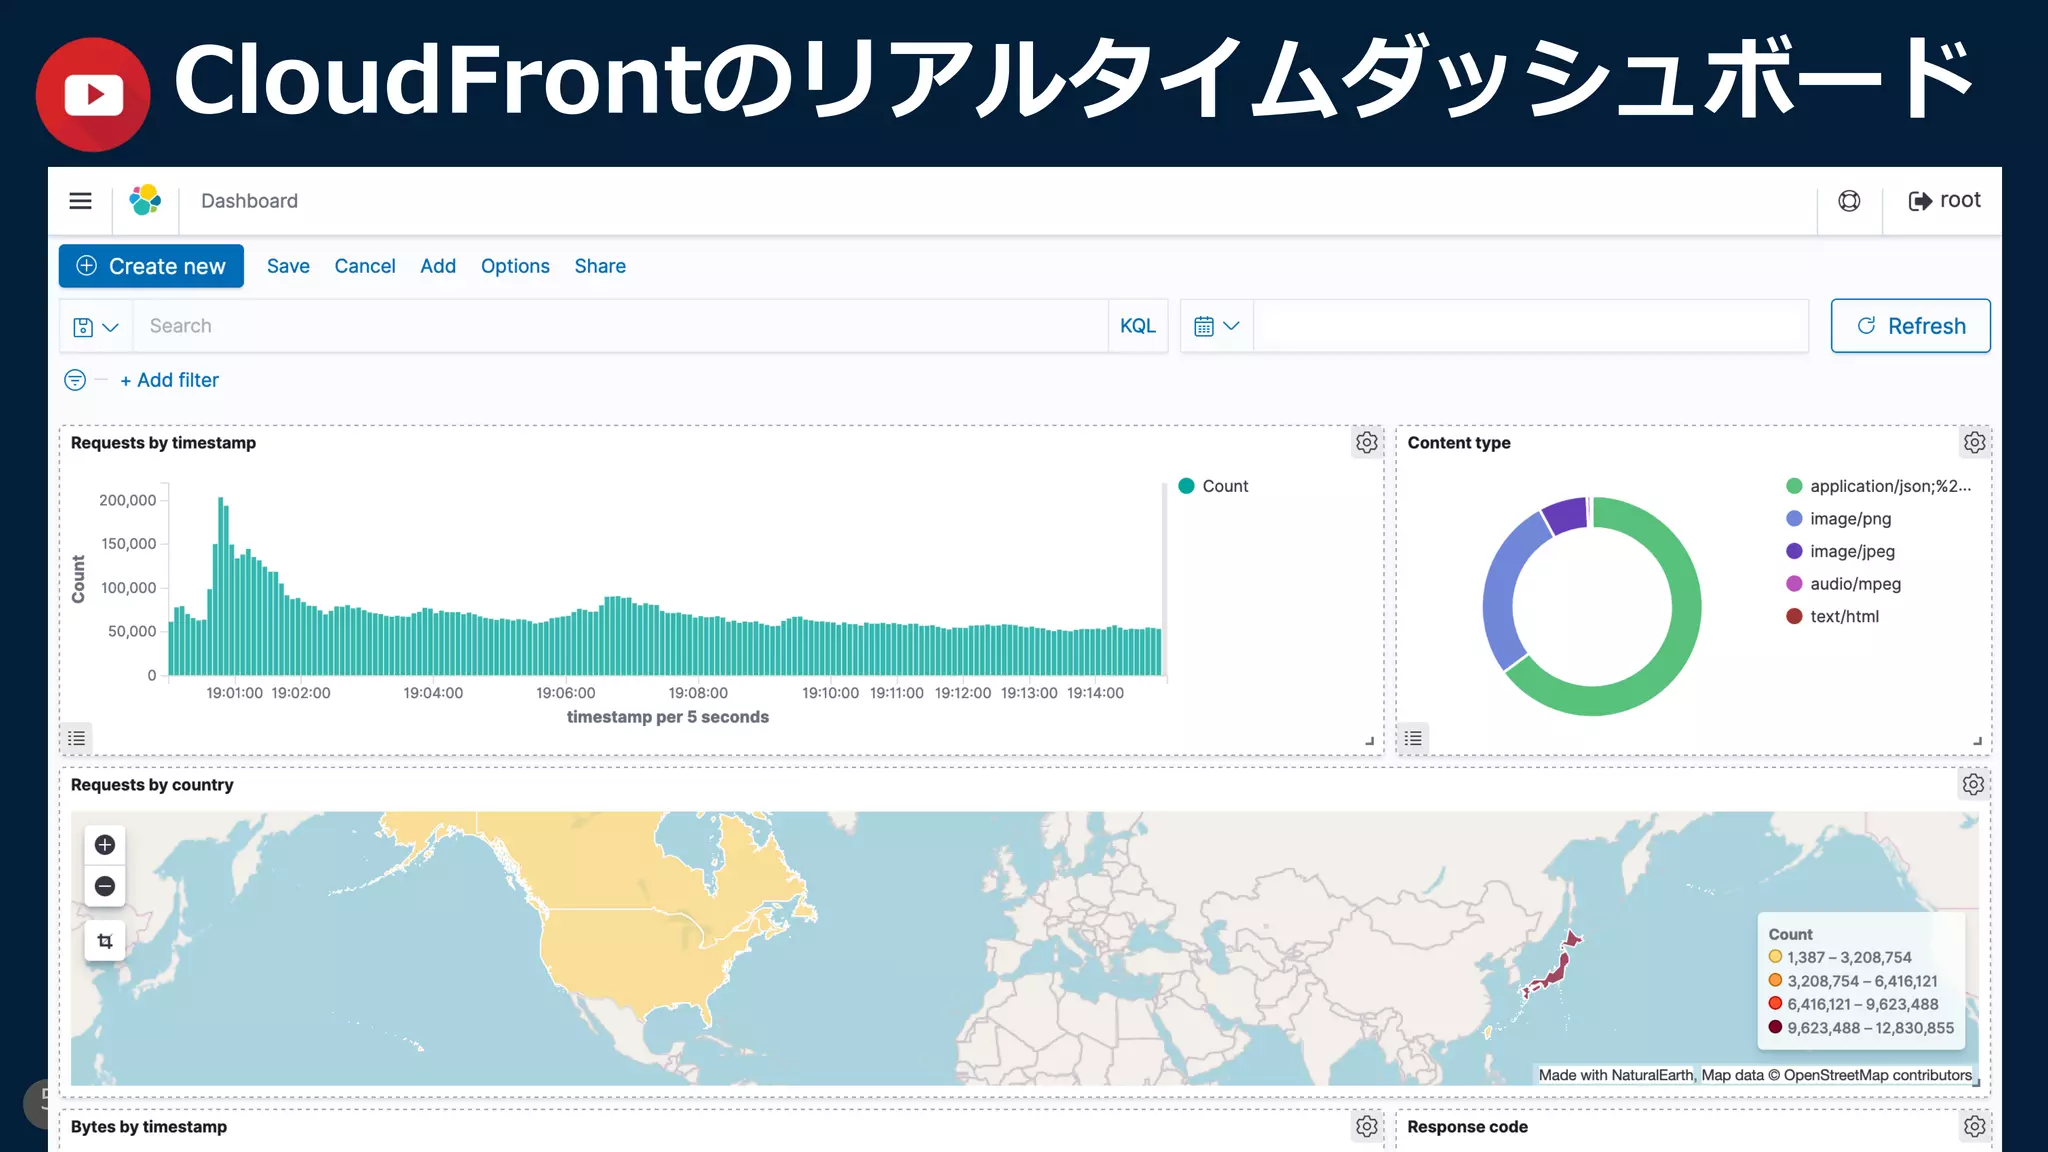Open Response code panel gear options
2048x1152 pixels.
1974,1126
